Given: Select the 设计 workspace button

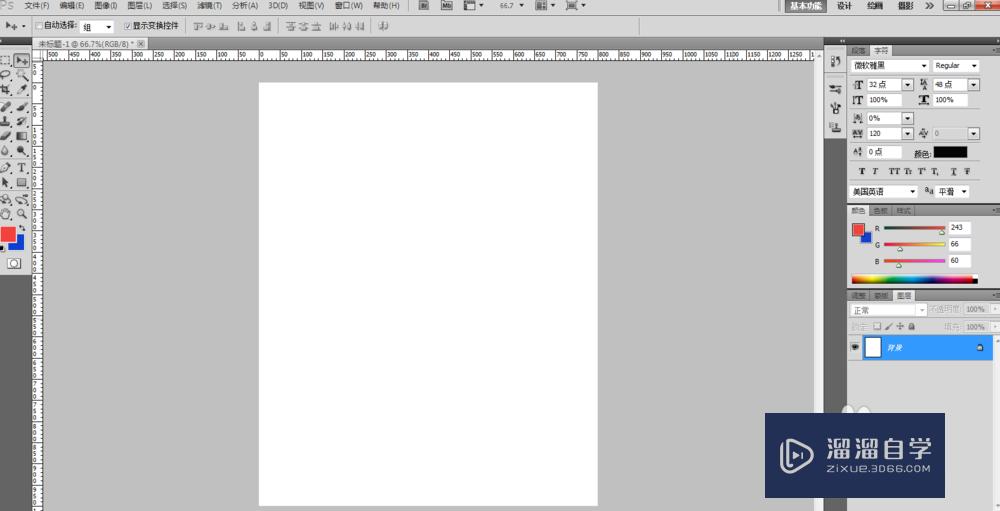Looking at the screenshot, I should [x=844, y=6].
